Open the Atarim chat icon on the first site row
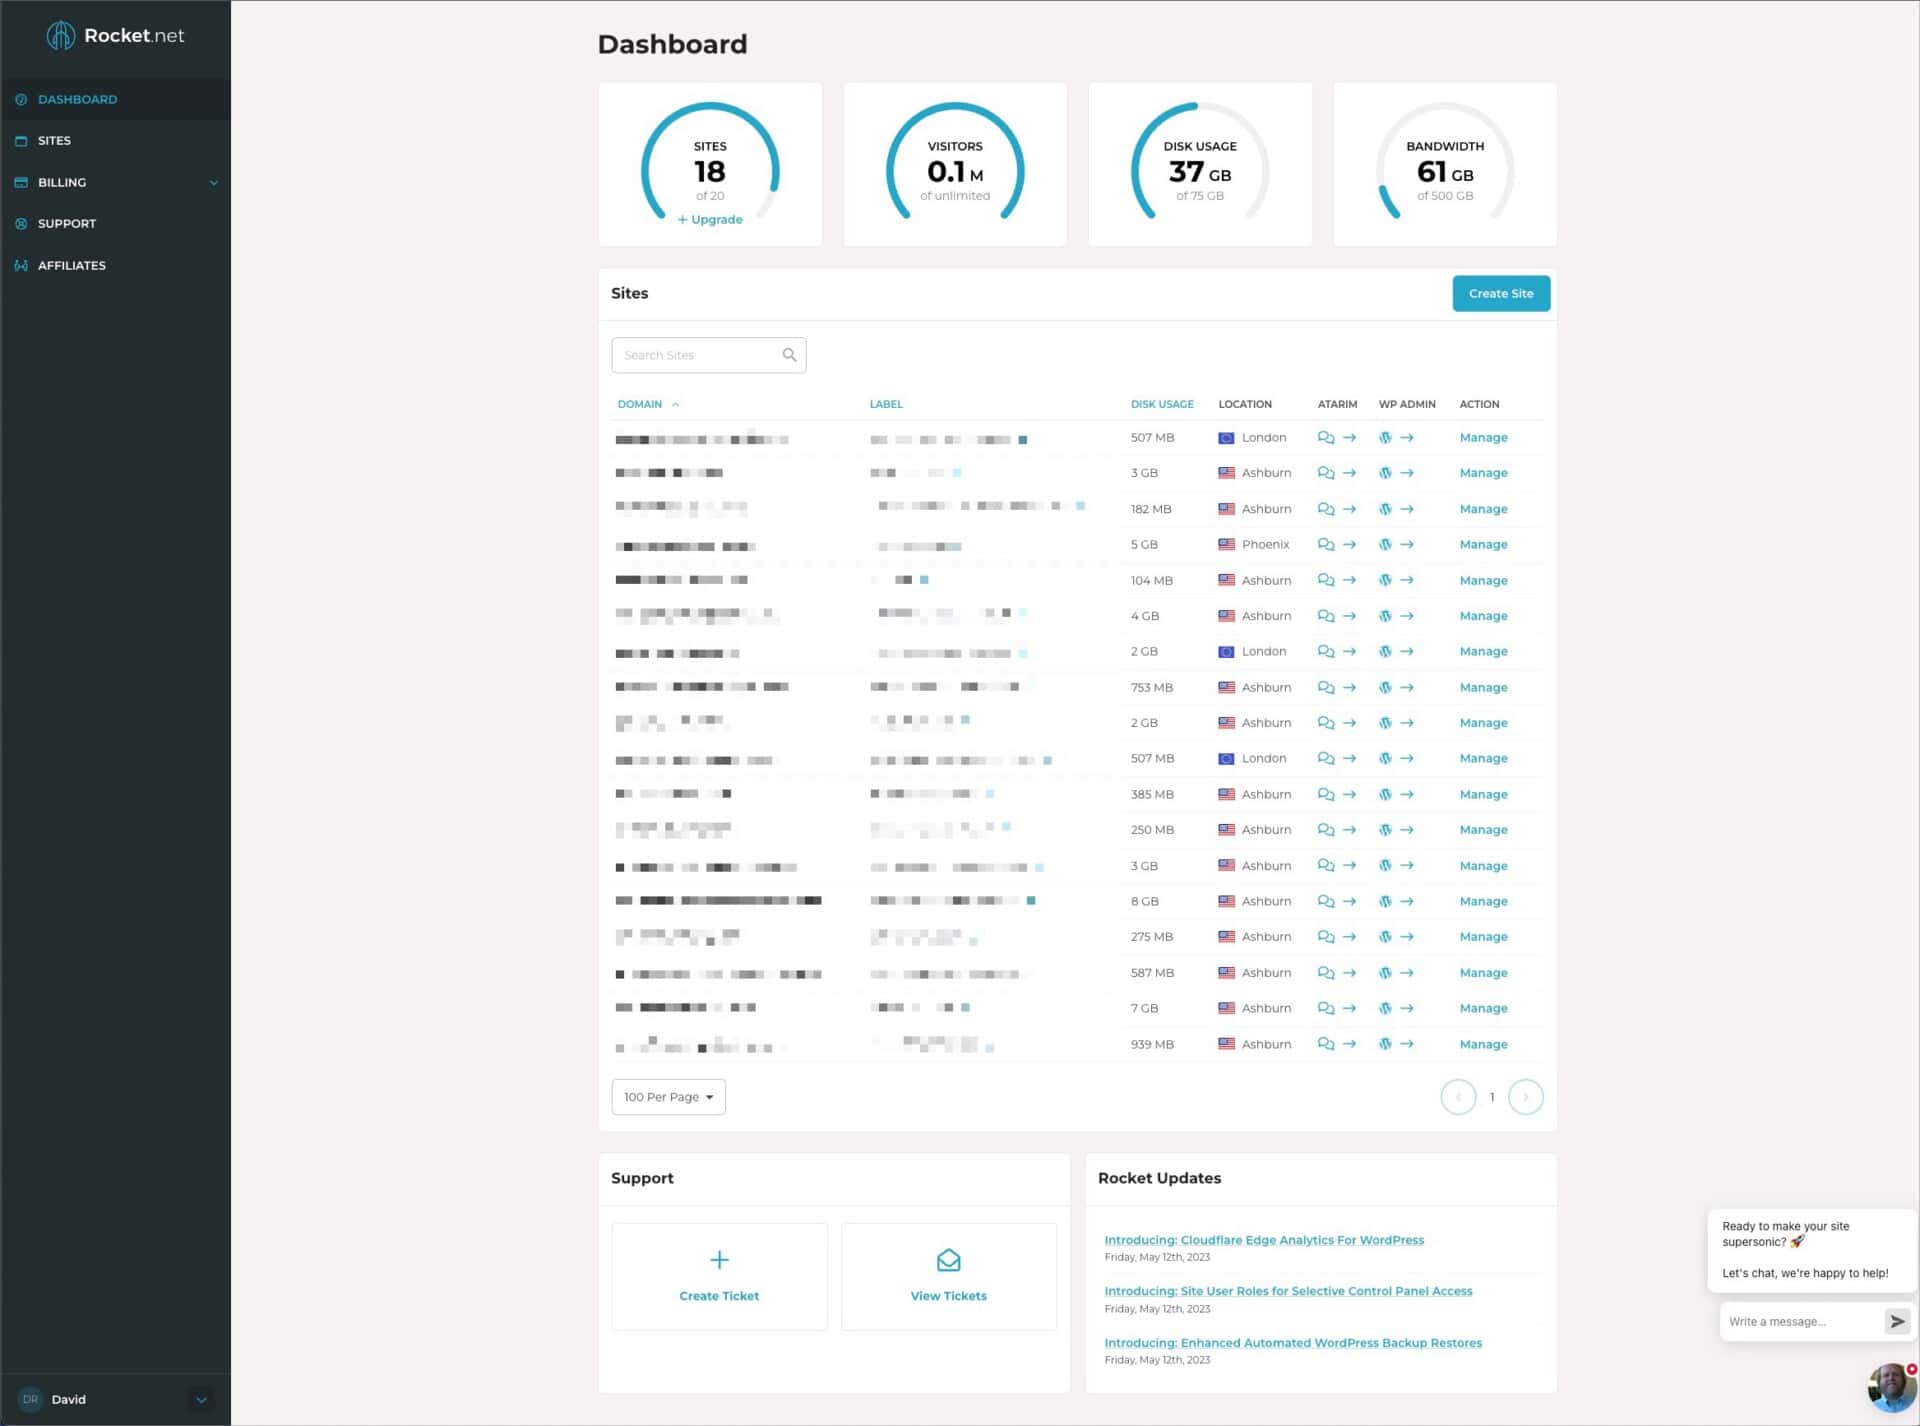 tap(1327, 437)
